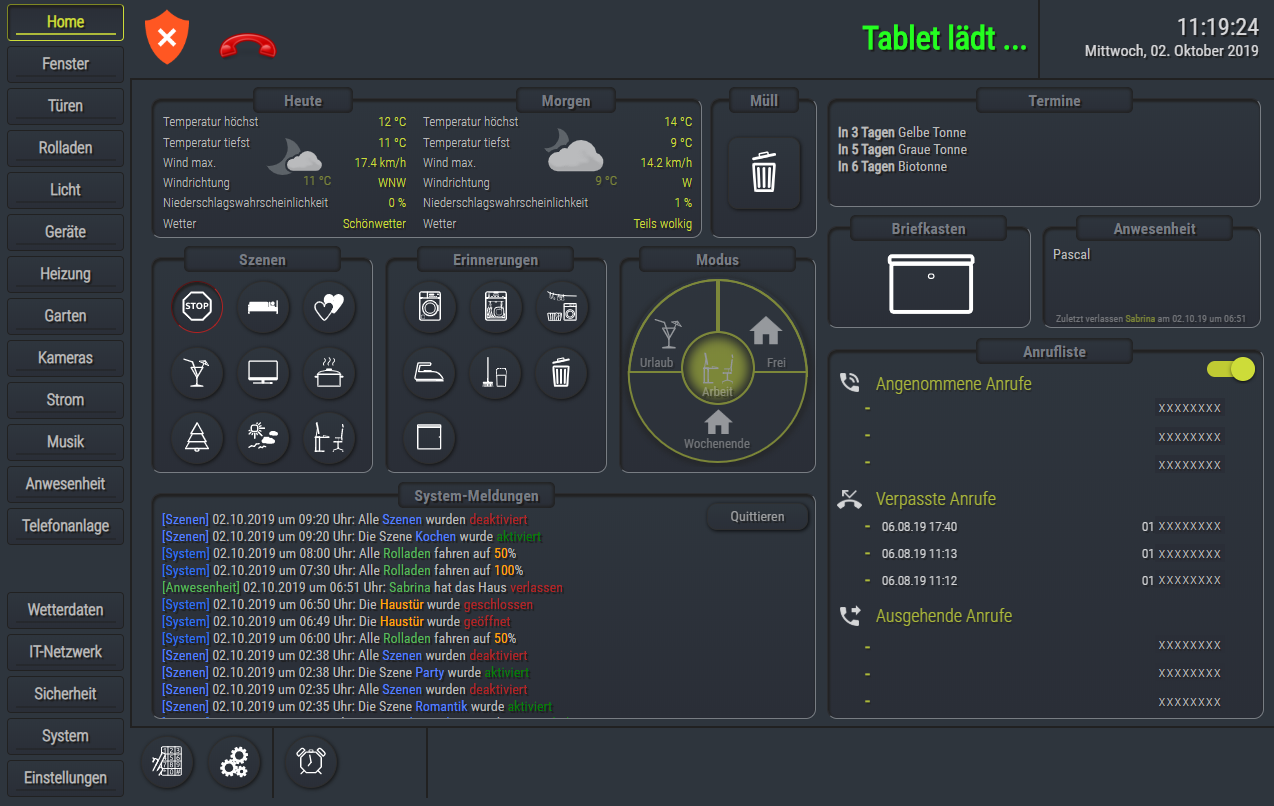Click the Briefkasten mailbox icon

(931, 283)
